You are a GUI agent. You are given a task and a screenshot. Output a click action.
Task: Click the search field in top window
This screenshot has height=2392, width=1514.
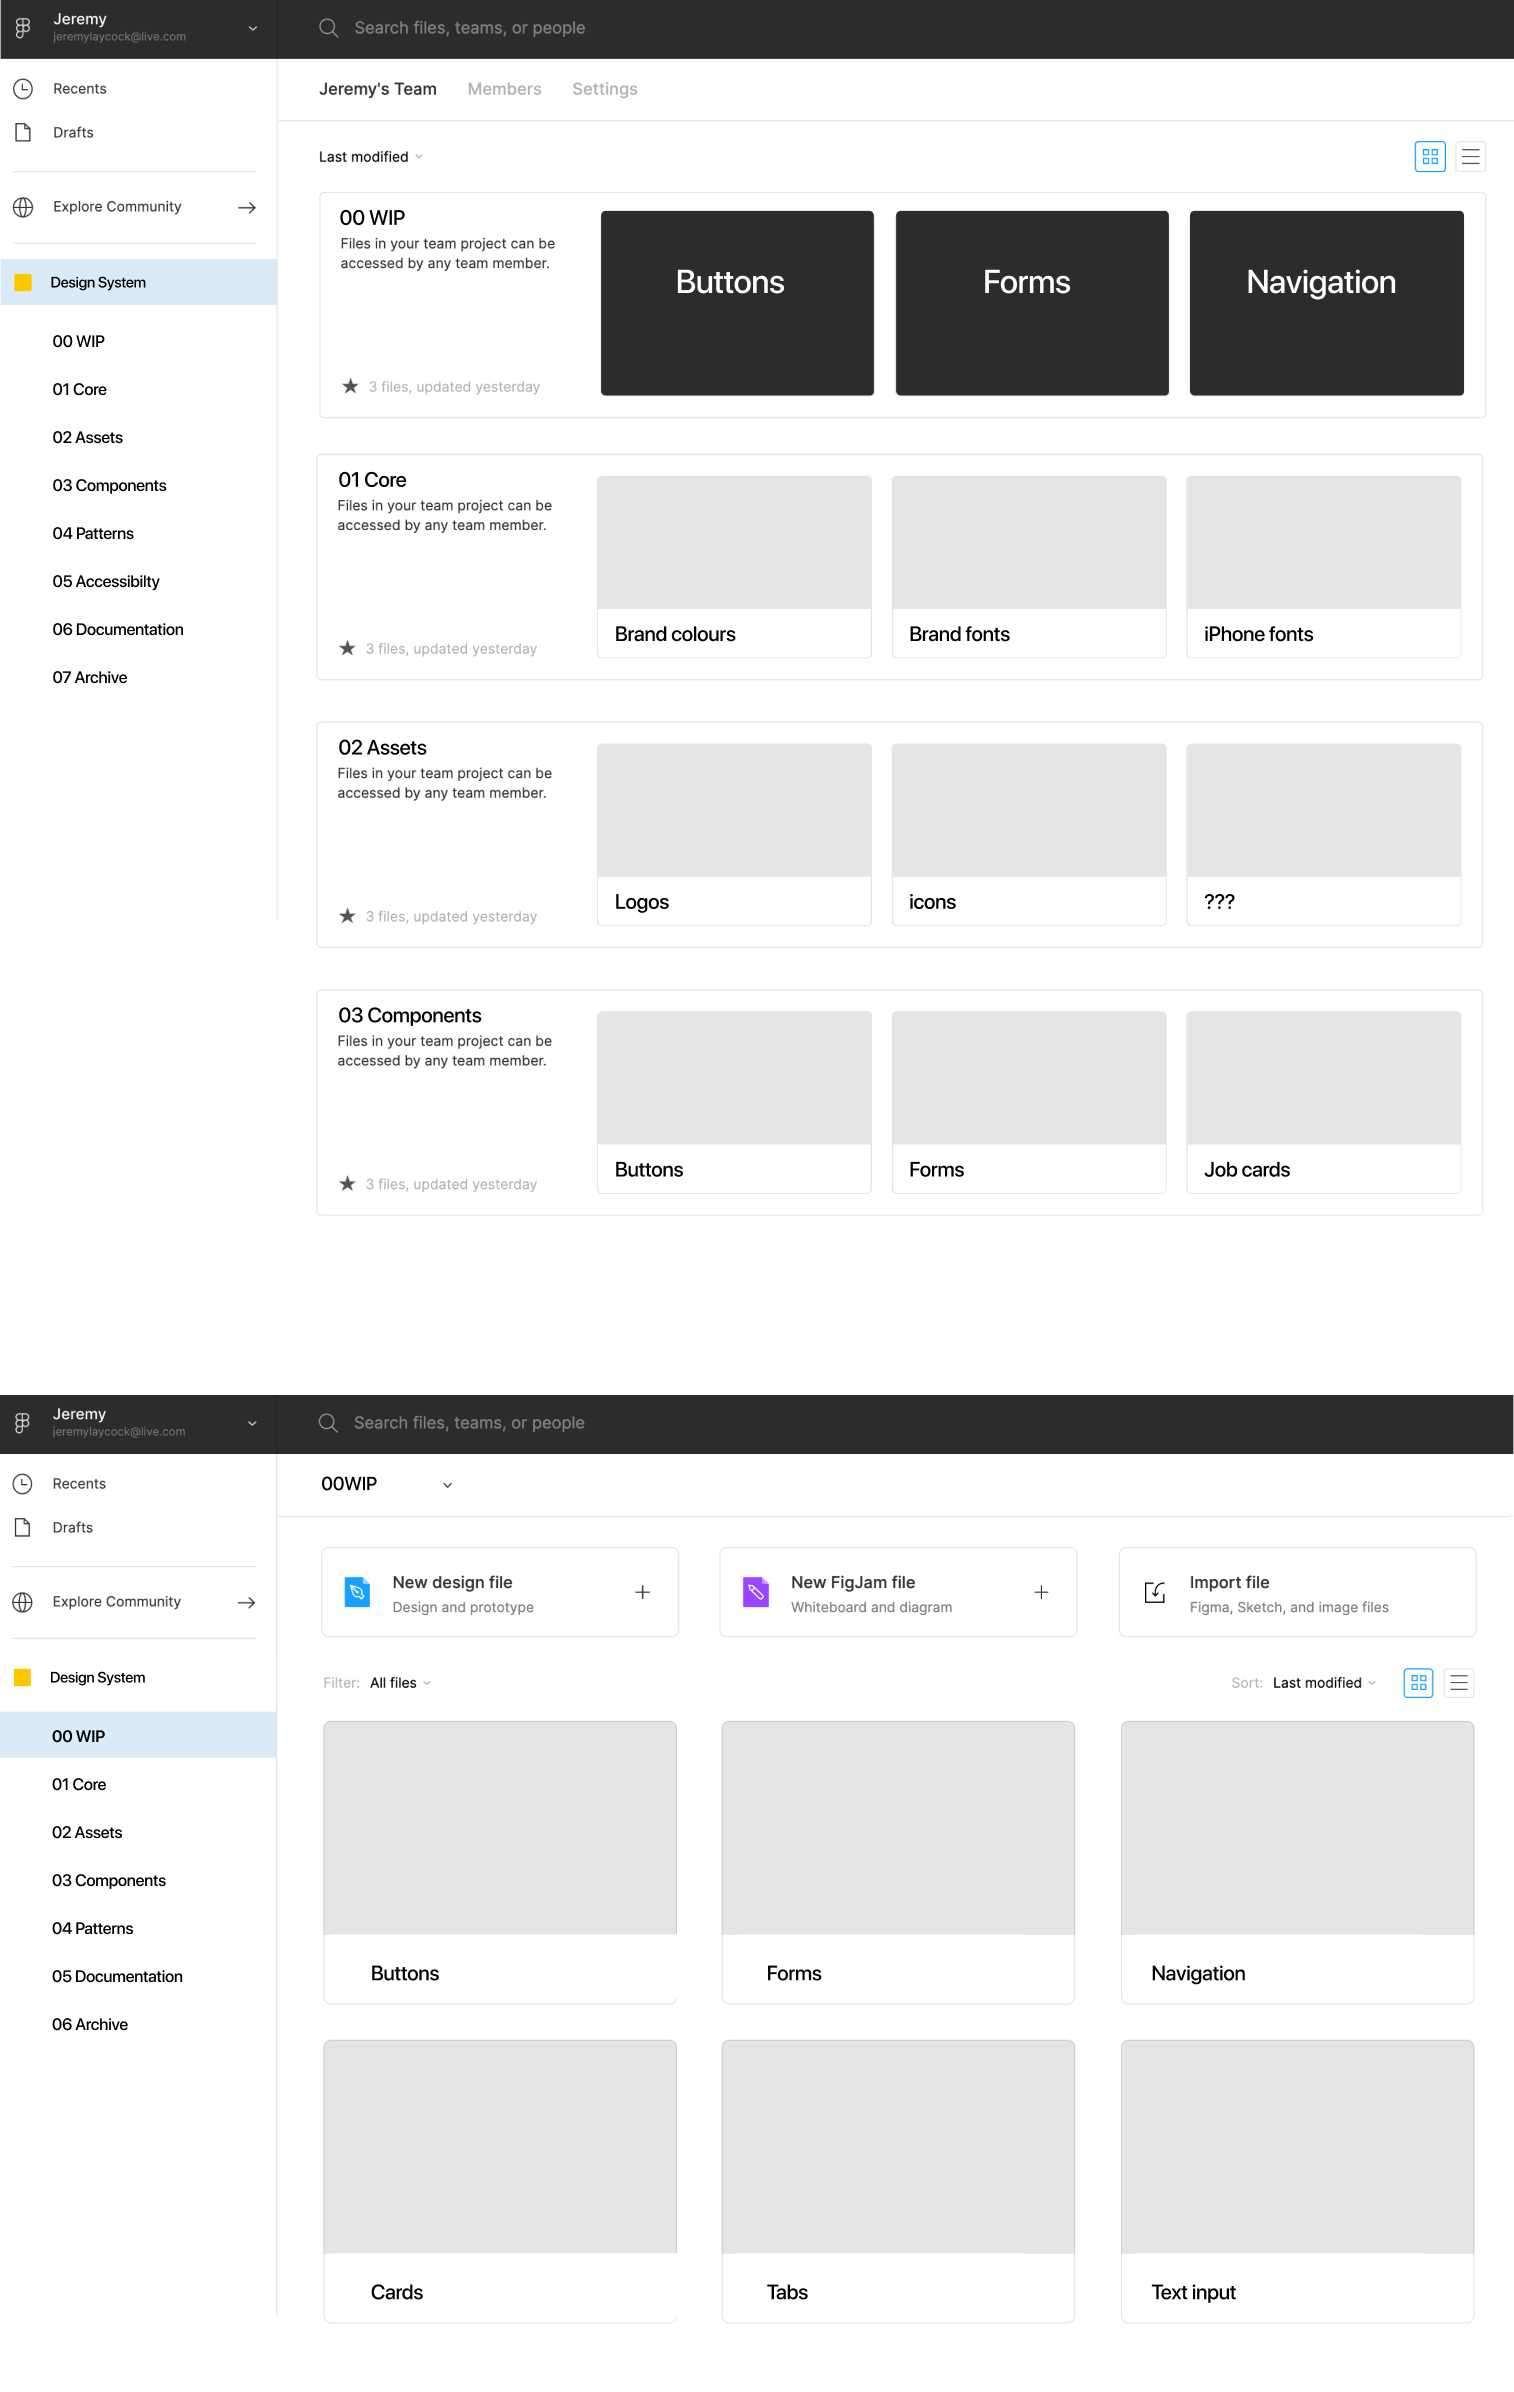click(x=470, y=28)
